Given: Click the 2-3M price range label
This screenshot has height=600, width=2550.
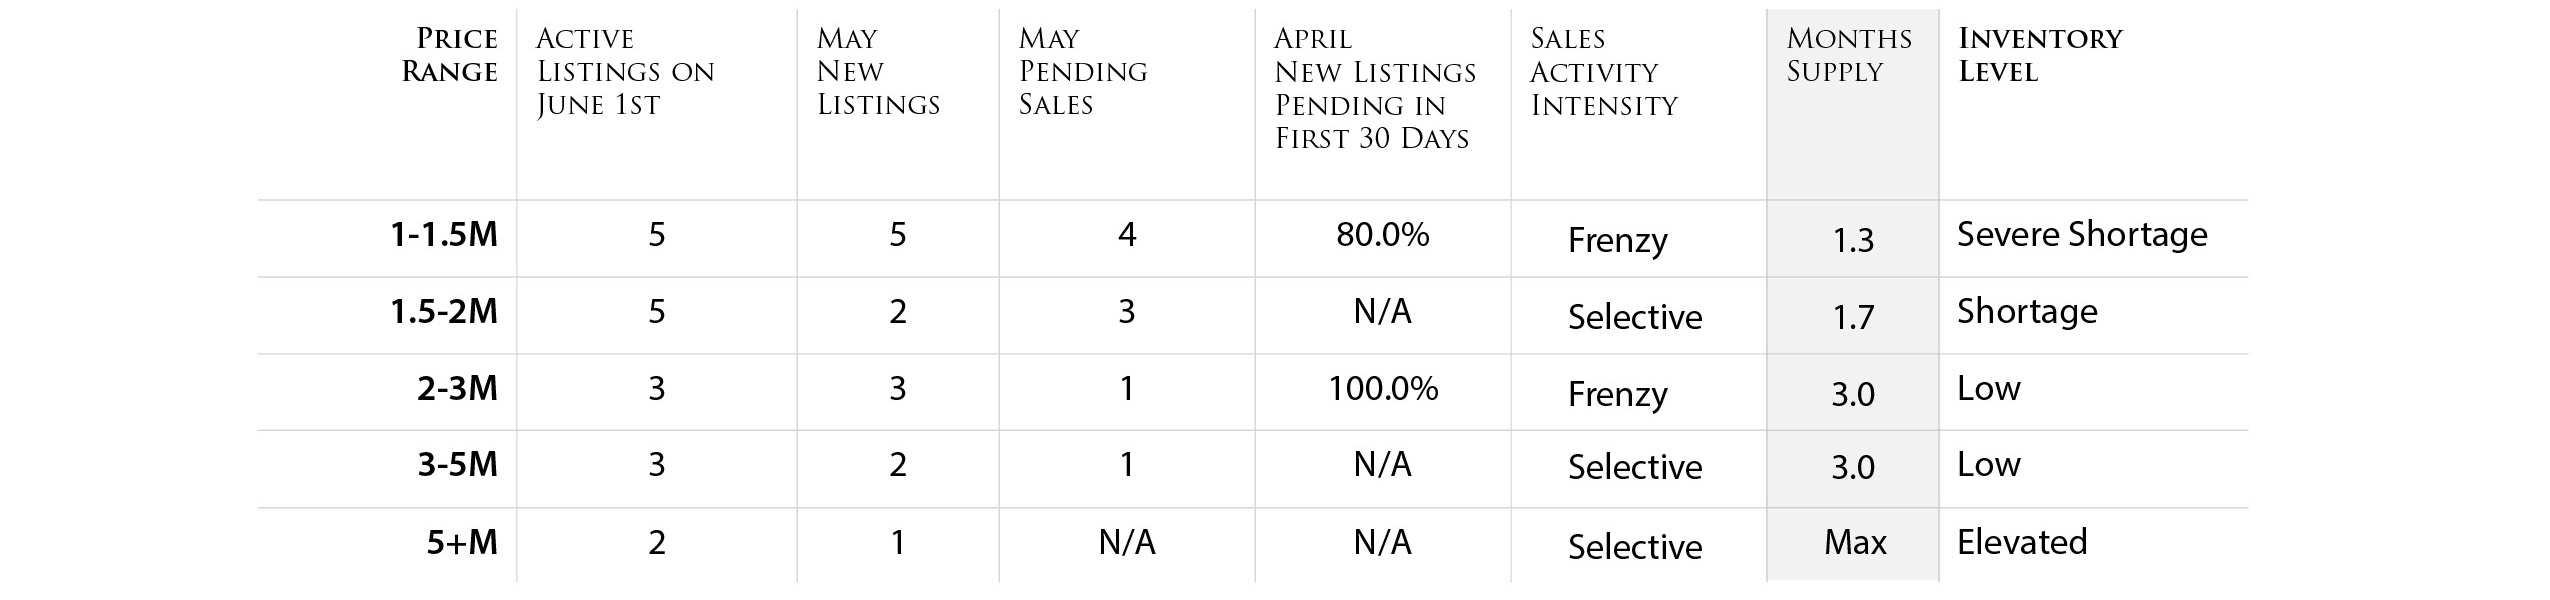Looking at the screenshot, I should pyautogui.click(x=457, y=388).
